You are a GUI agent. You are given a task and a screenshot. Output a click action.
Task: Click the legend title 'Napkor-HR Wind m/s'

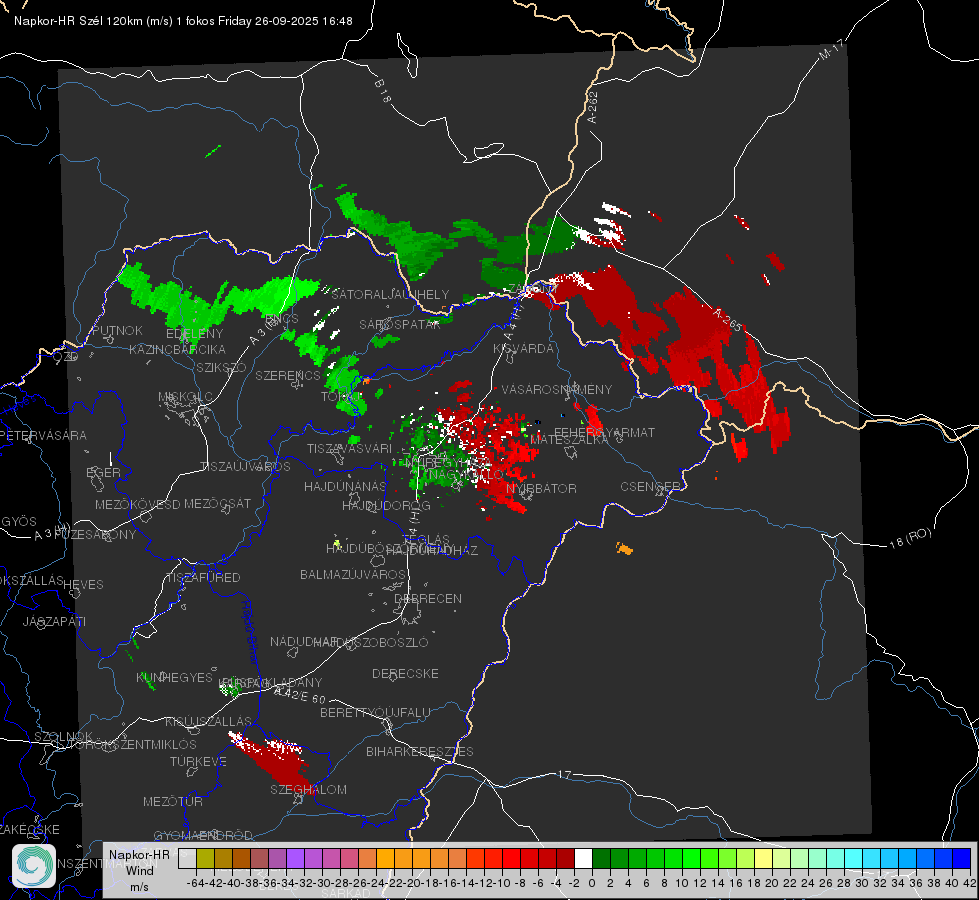139,870
